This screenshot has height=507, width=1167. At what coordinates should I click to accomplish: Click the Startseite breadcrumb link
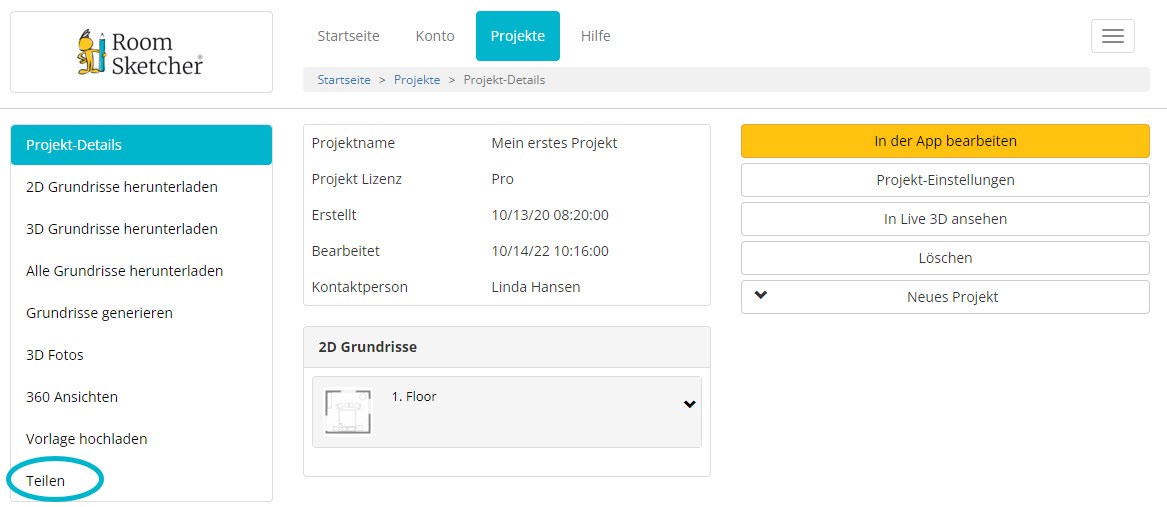point(344,80)
